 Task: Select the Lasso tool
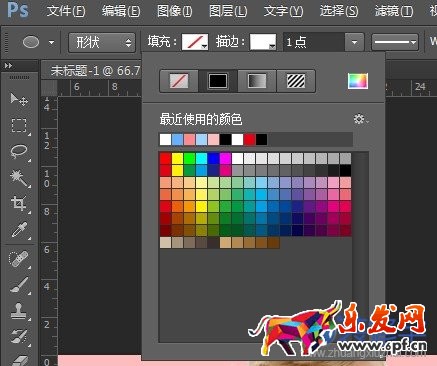(19, 151)
